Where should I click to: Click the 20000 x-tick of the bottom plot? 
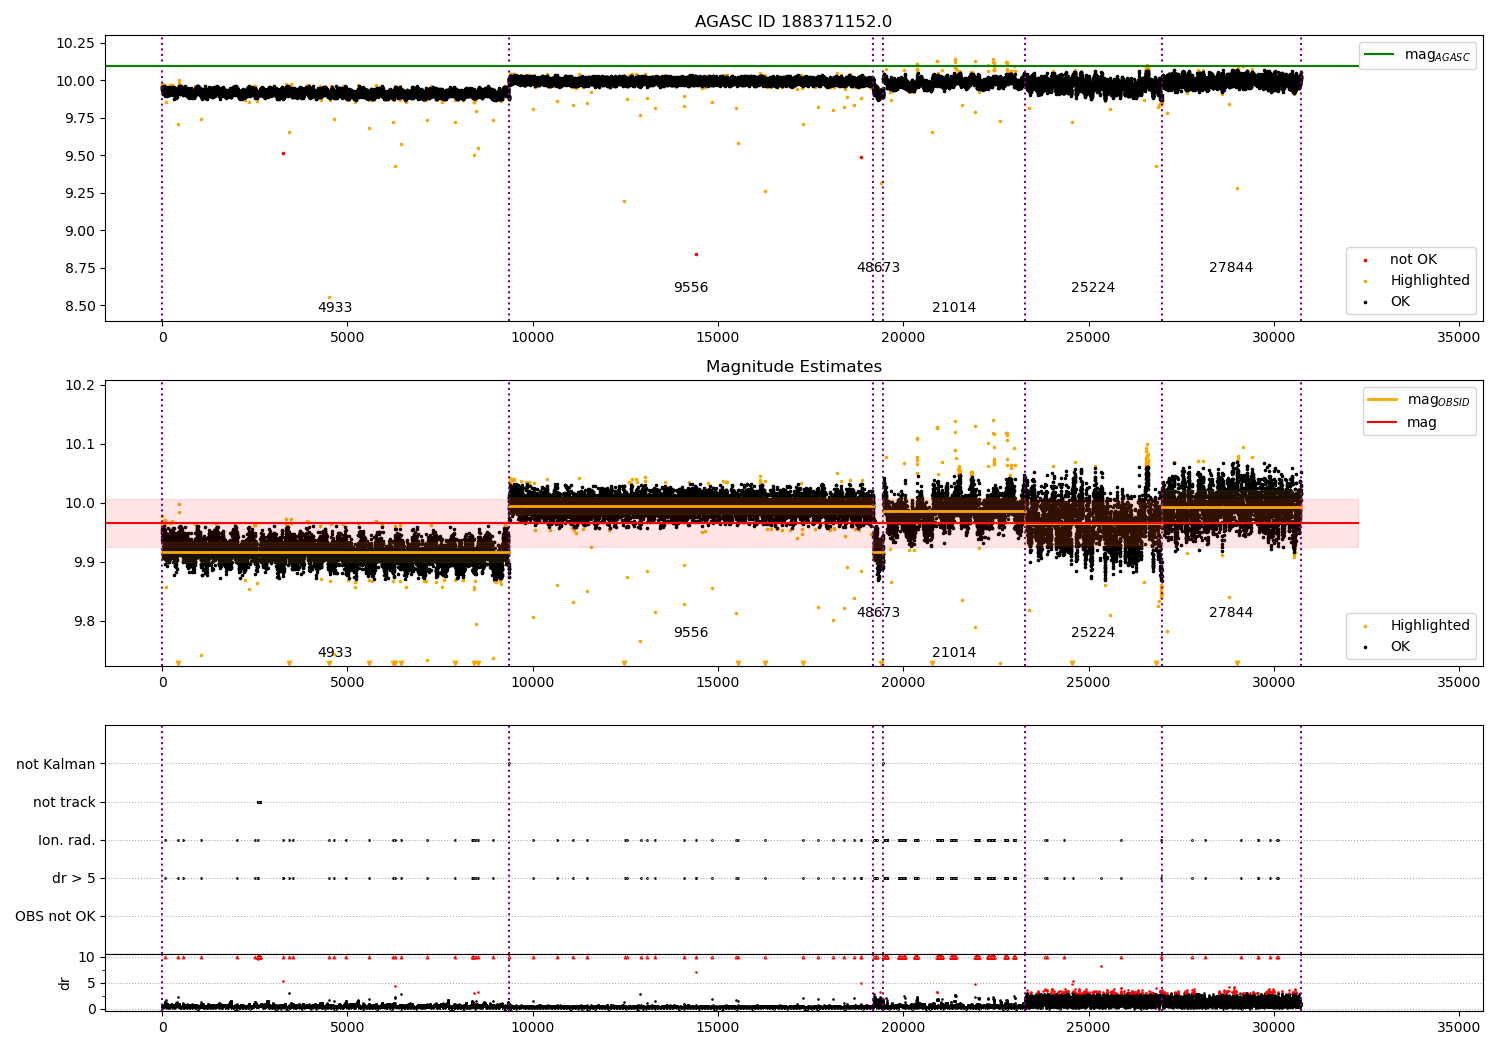coord(903,1027)
